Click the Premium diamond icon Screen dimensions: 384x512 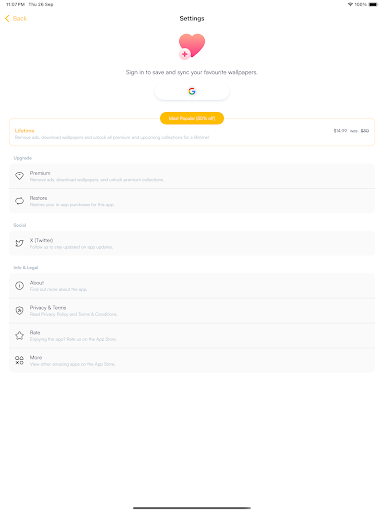pyautogui.click(x=19, y=176)
